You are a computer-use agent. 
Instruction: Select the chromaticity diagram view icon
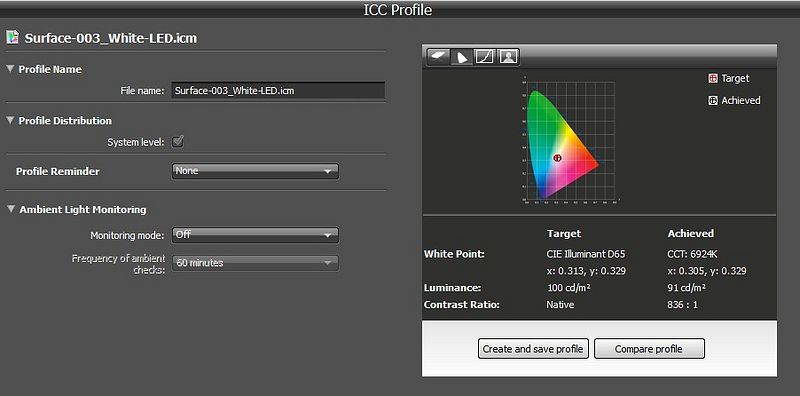[462, 57]
